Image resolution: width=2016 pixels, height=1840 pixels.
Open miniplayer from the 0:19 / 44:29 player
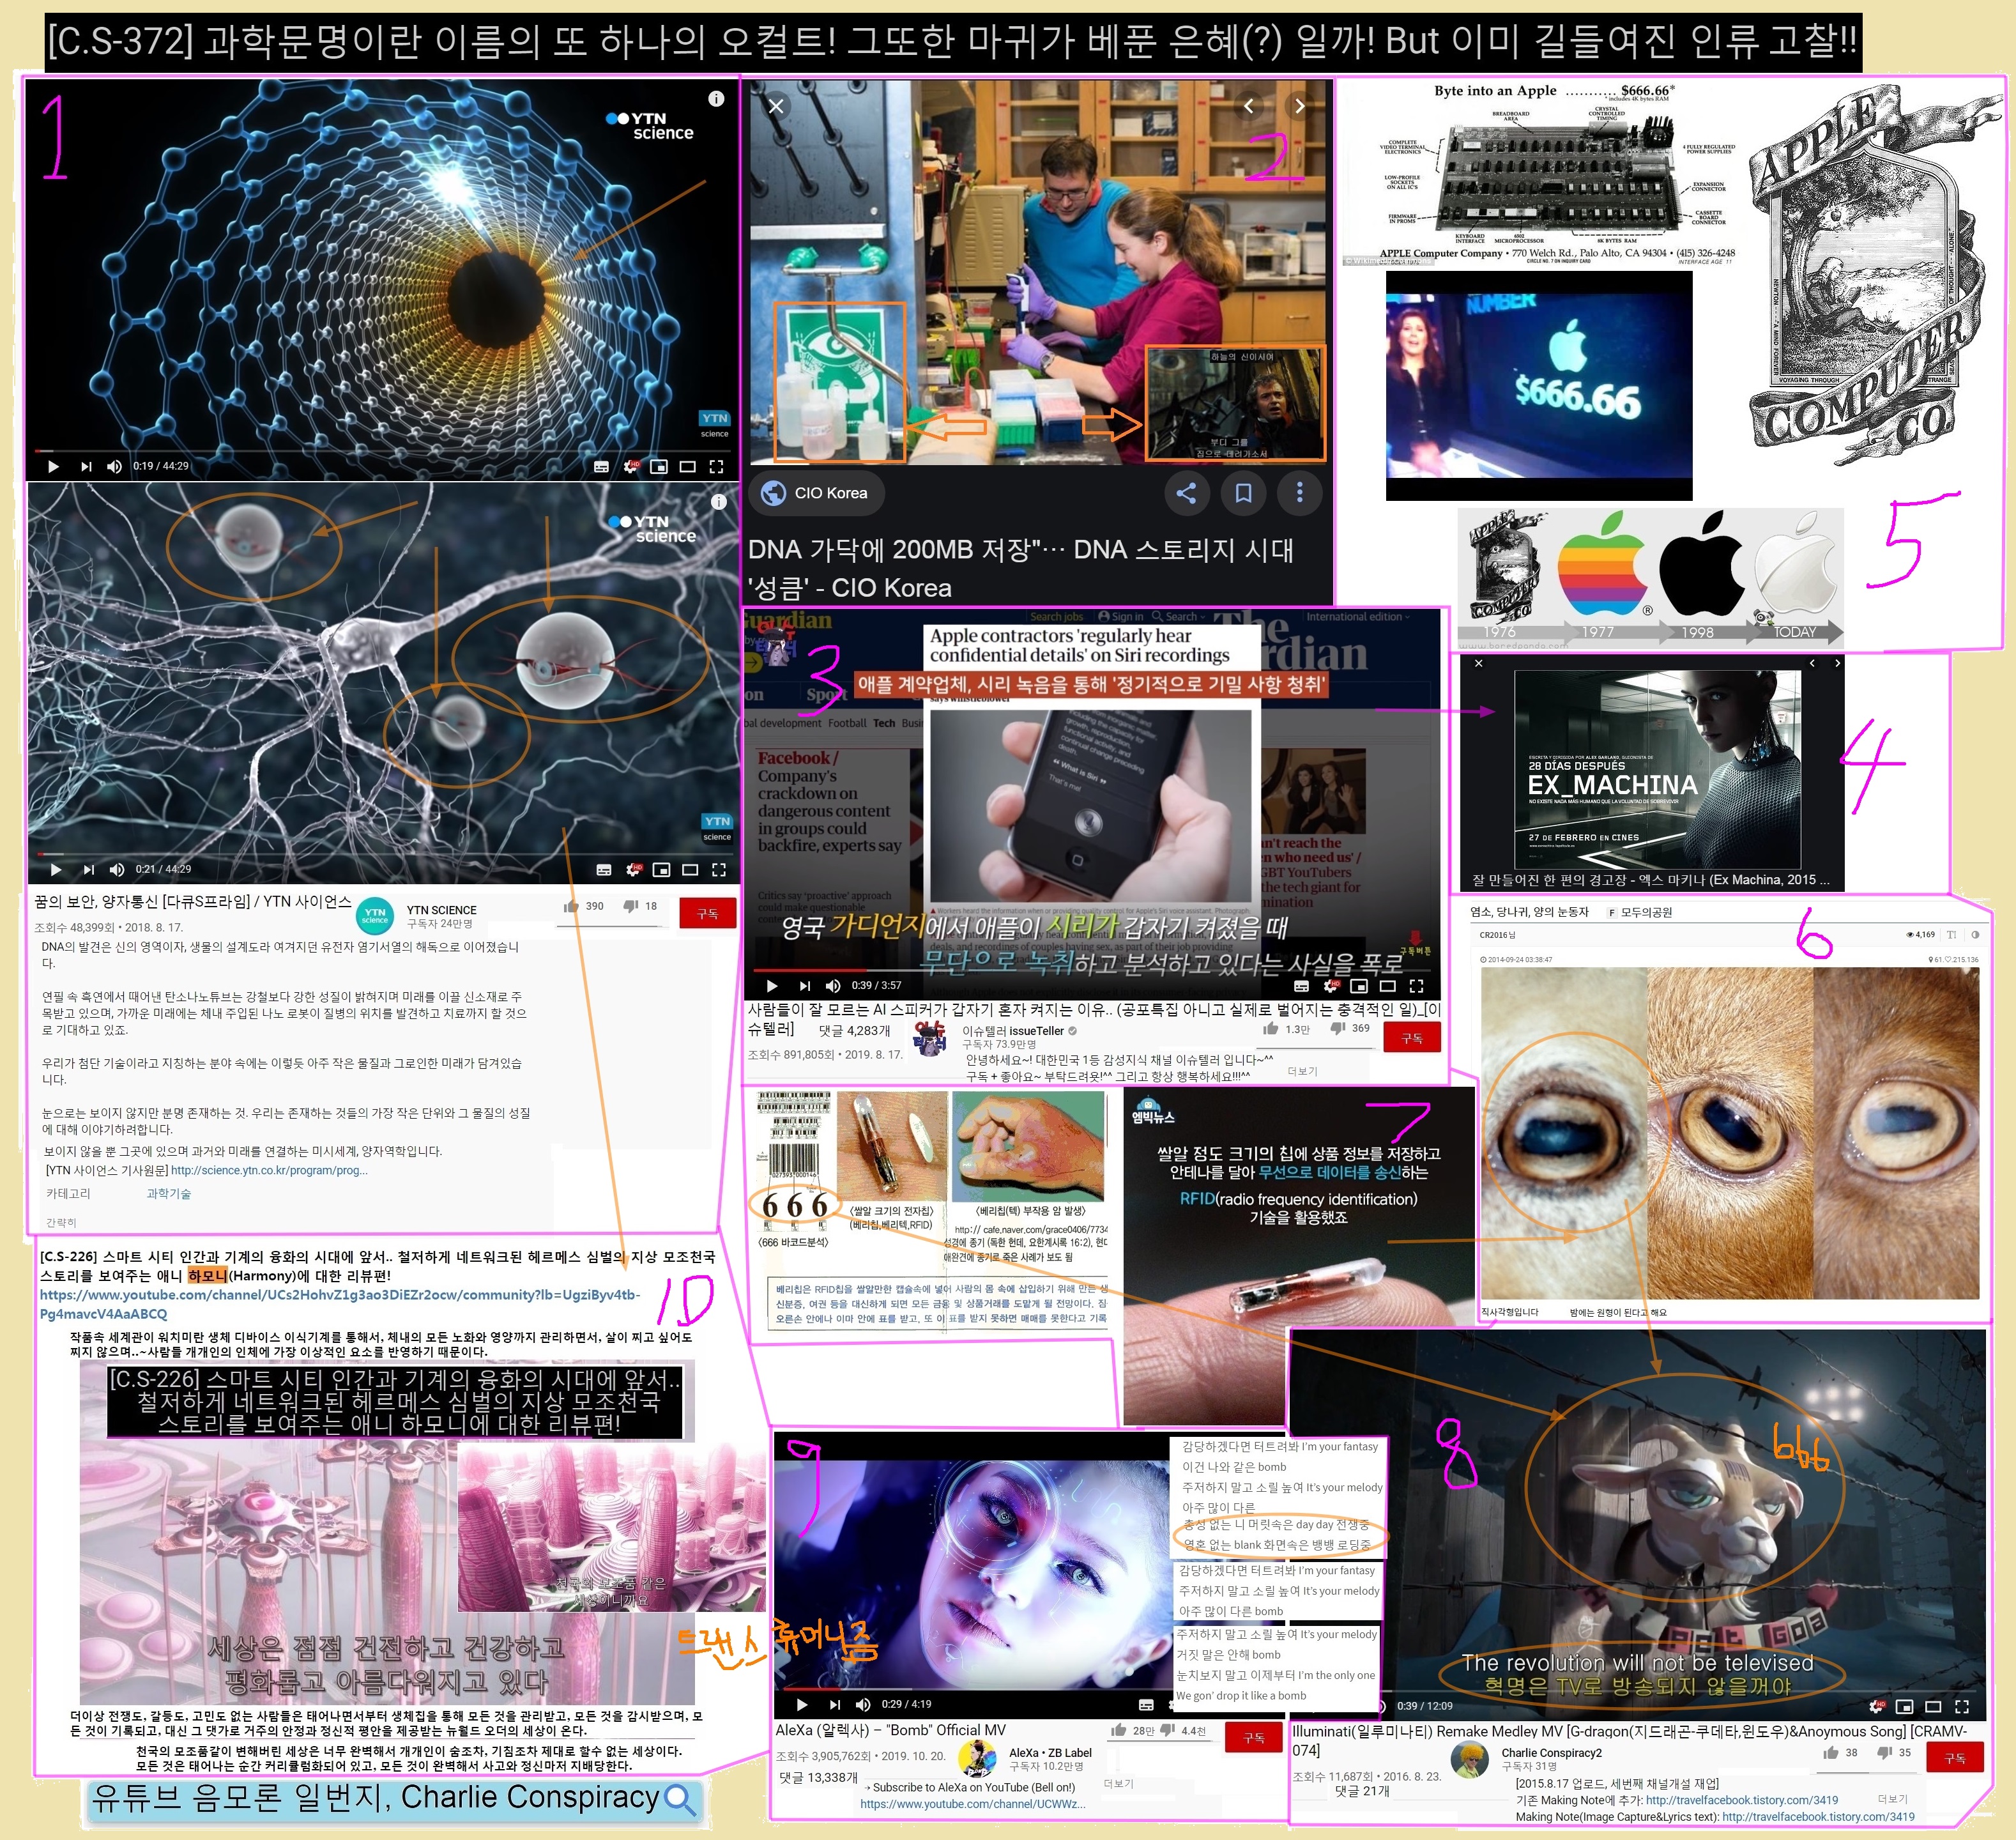tap(658, 466)
